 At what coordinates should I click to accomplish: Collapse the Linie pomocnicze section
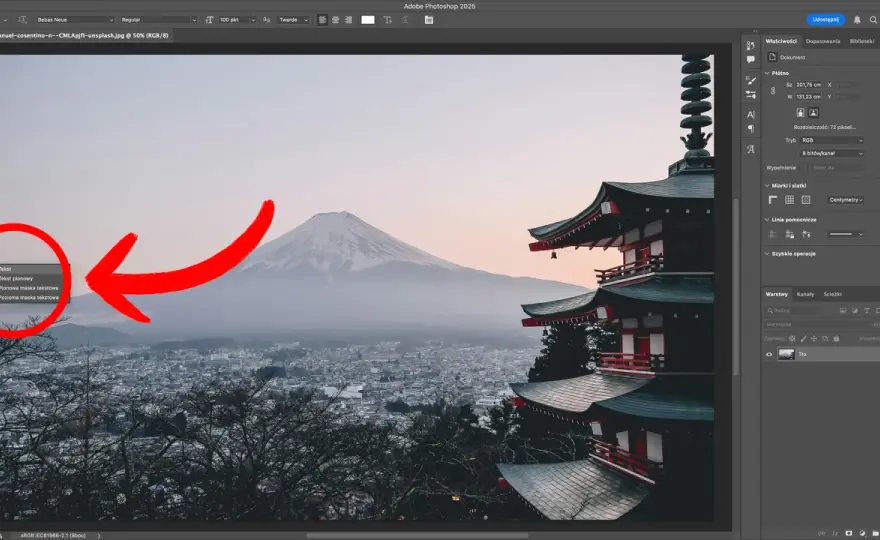[x=767, y=219]
